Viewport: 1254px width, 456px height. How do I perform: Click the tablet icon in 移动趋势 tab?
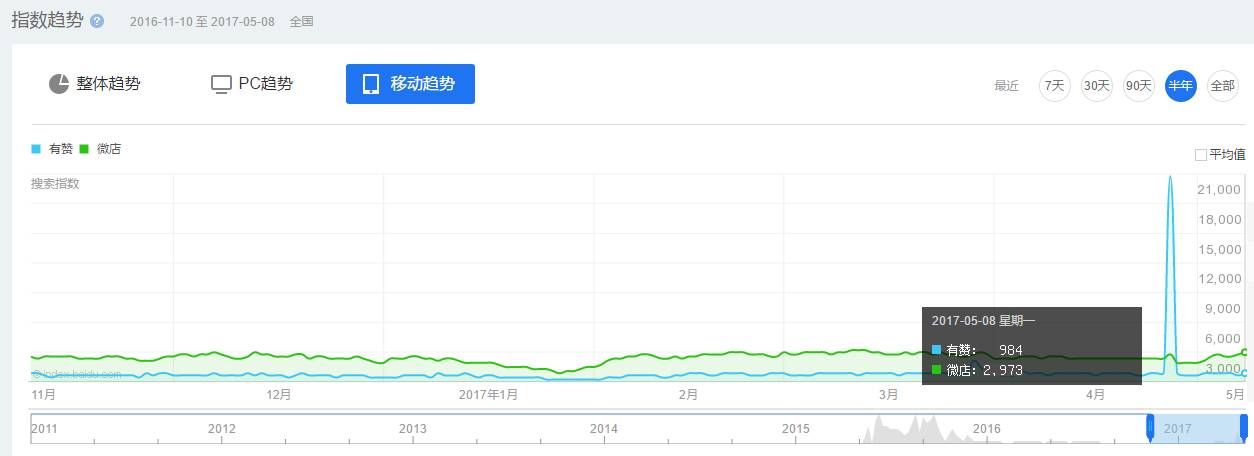[371, 84]
